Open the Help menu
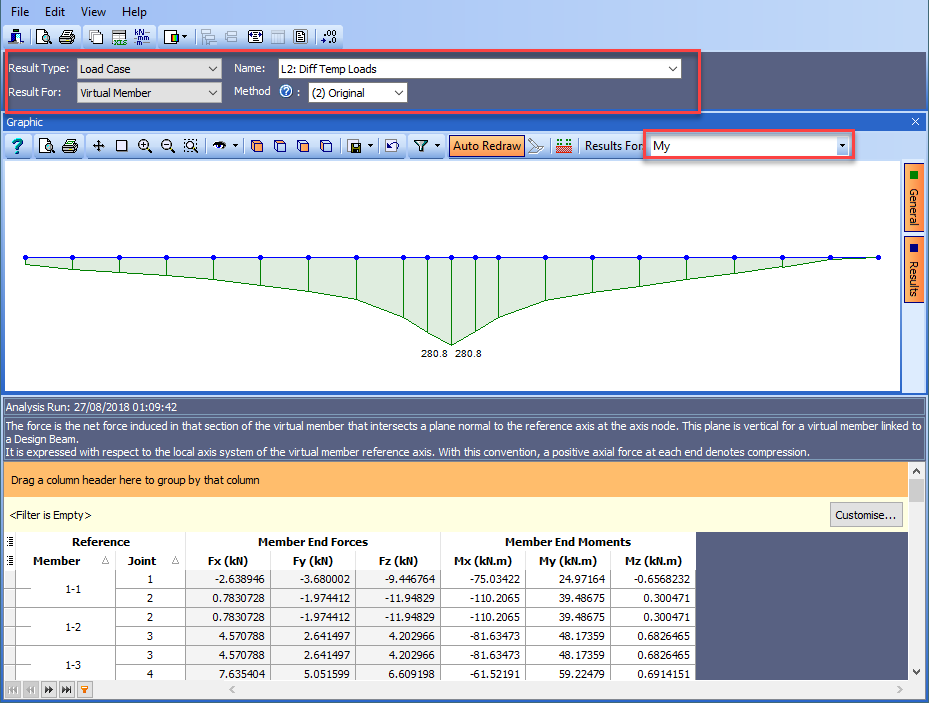The height and width of the screenshot is (703, 929). (x=134, y=12)
